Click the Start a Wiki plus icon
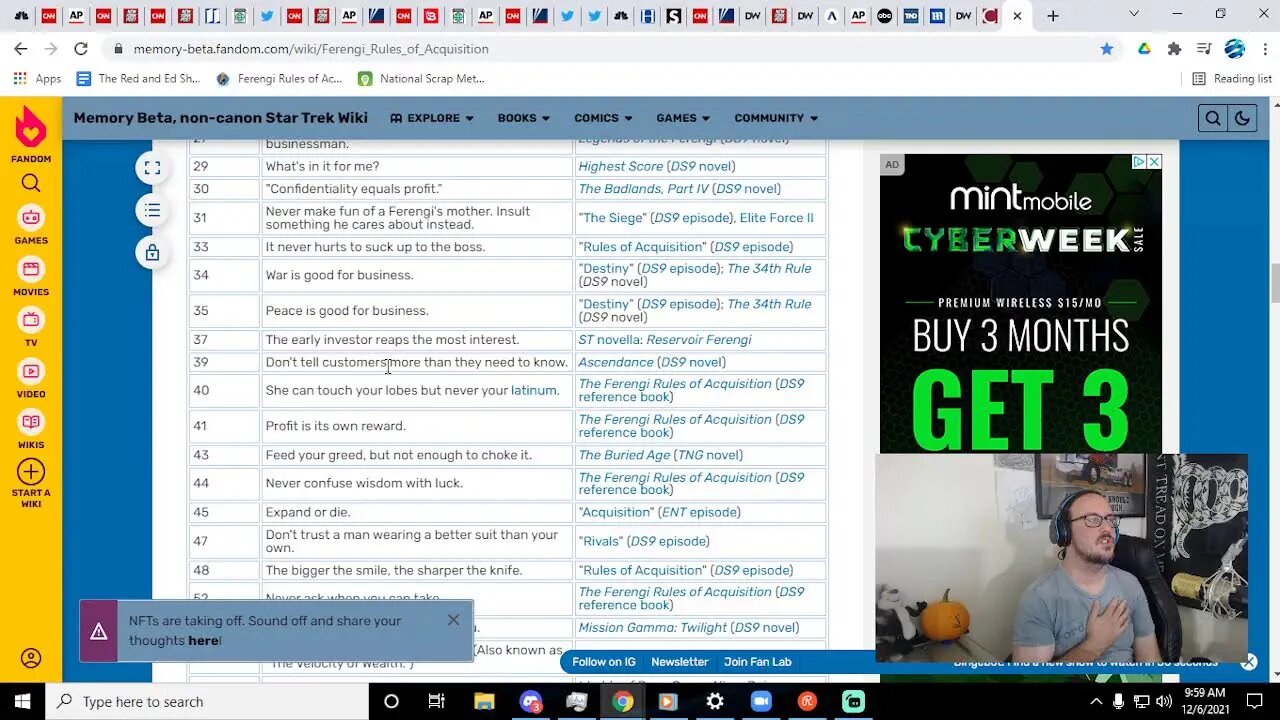The height and width of the screenshot is (720, 1280). click(31, 471)
